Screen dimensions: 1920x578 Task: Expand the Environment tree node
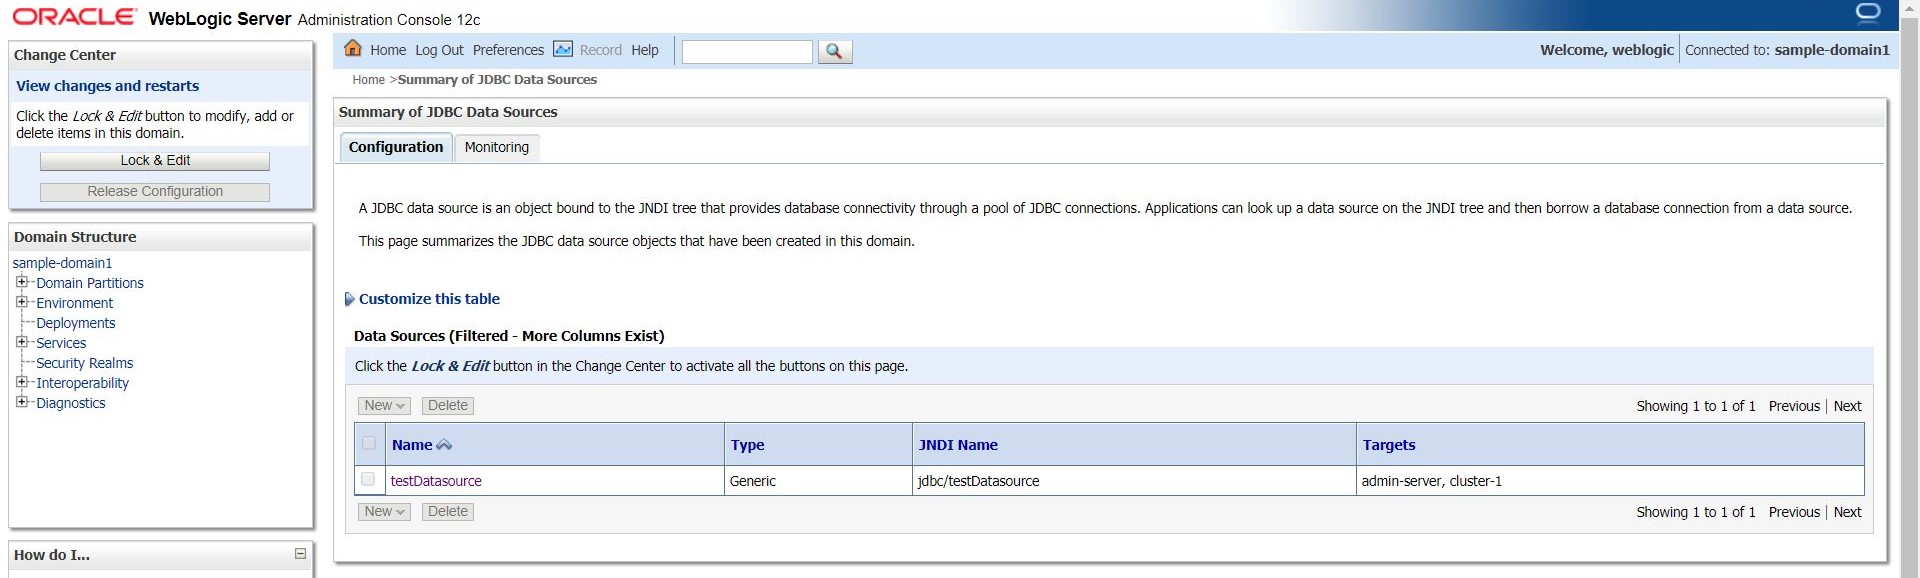tap(21, 302)
